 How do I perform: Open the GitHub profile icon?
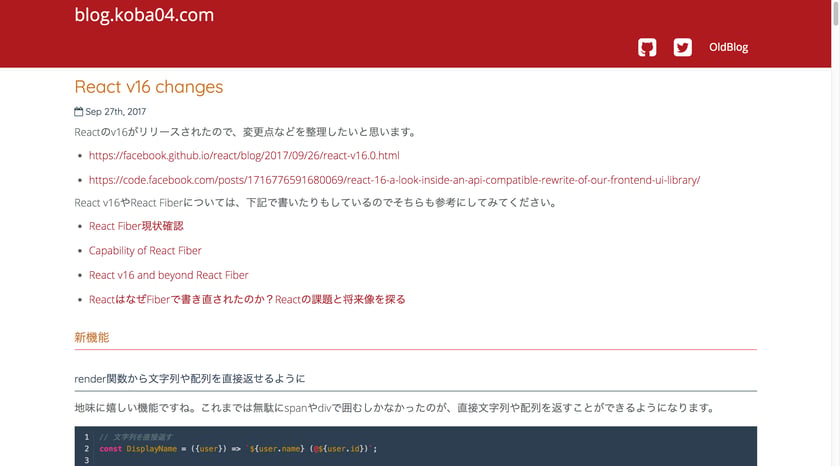647,47
